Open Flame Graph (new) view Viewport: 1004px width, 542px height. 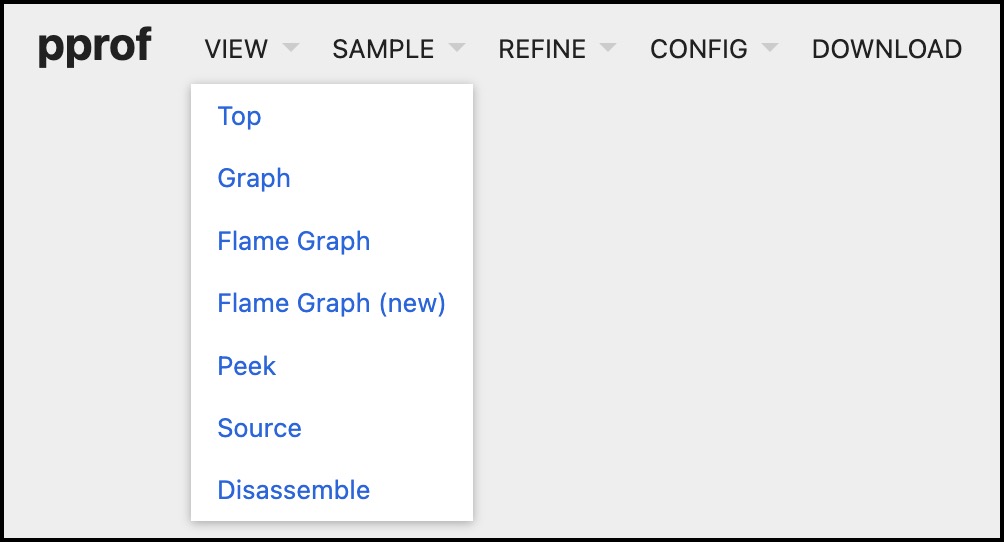[331, 303]
